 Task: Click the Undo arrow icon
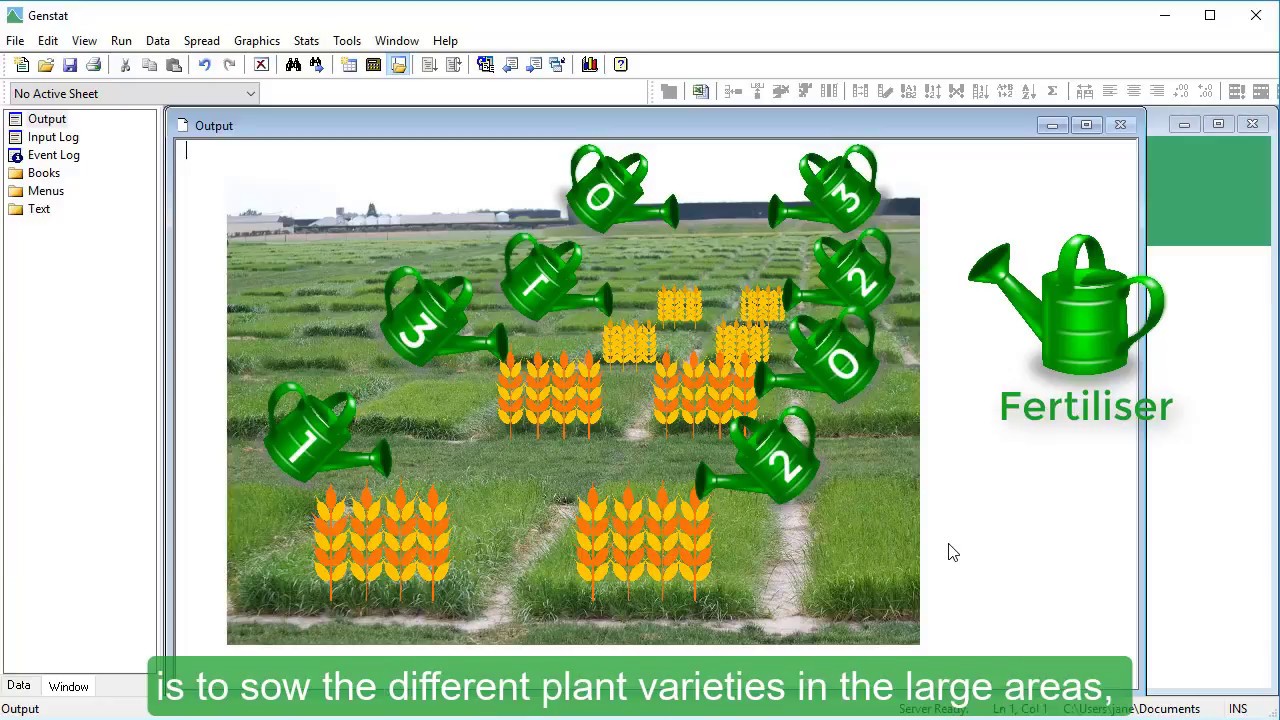[205, 65]
